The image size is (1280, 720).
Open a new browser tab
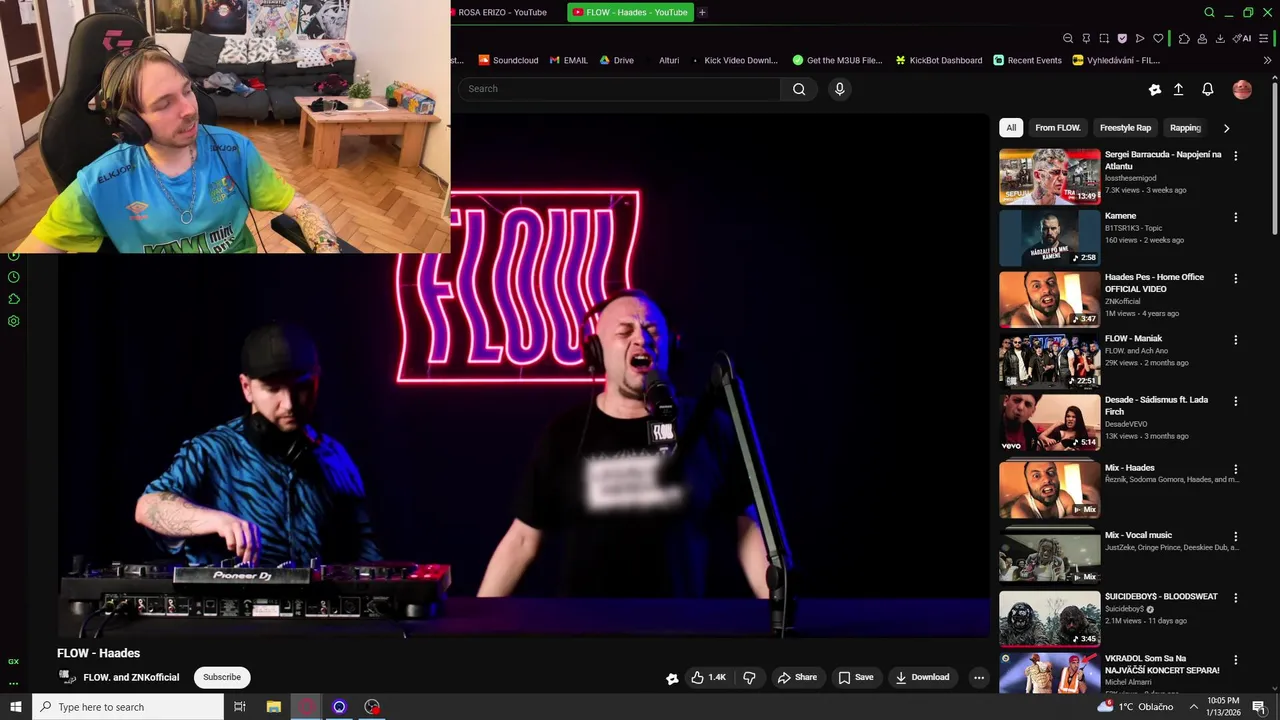[x=702, y=12]
